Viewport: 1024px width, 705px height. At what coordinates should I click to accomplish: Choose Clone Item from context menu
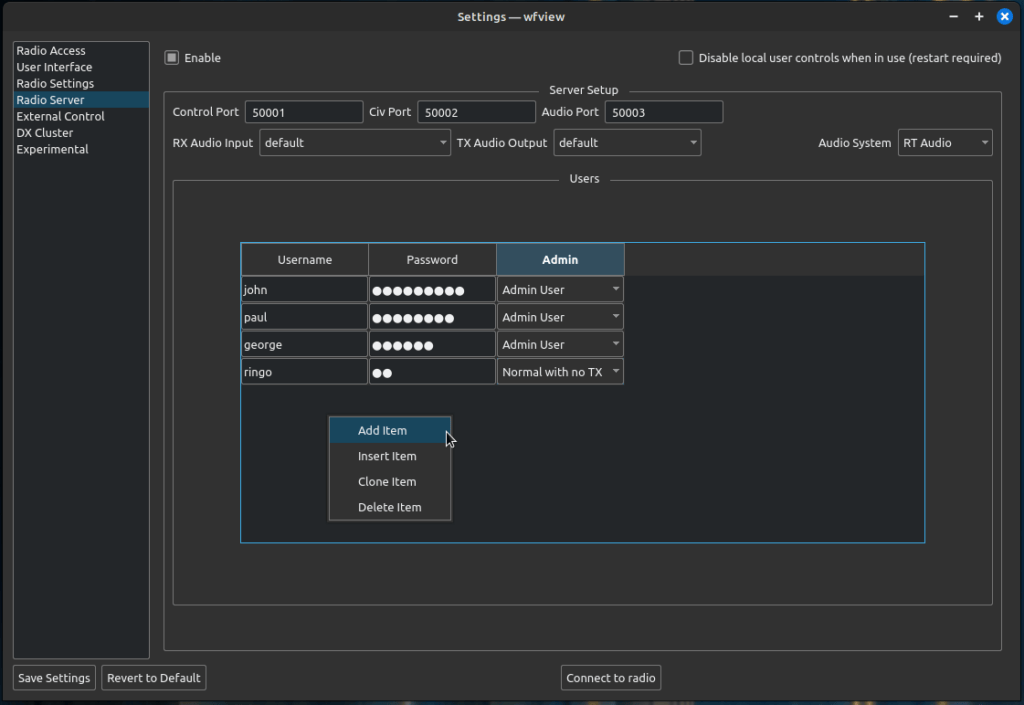390,481
